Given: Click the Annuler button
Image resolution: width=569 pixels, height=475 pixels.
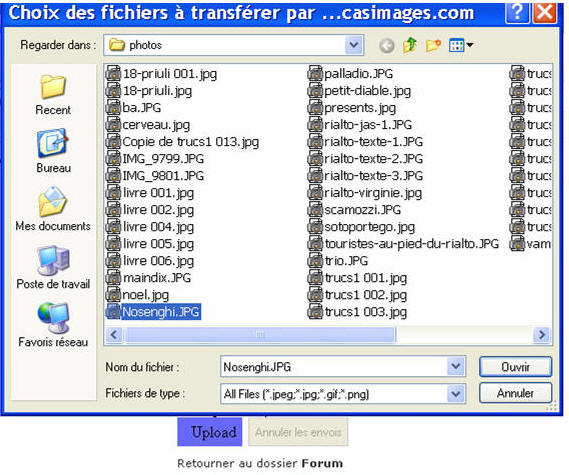Looking at the screenshot, I should [x=515, y=393].
